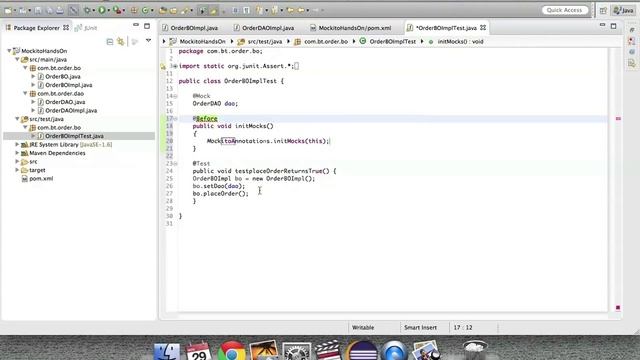The width and height of the screenshot is (640, 360).
Task: Click inside the Quick Access field
Action: point(564,10)
